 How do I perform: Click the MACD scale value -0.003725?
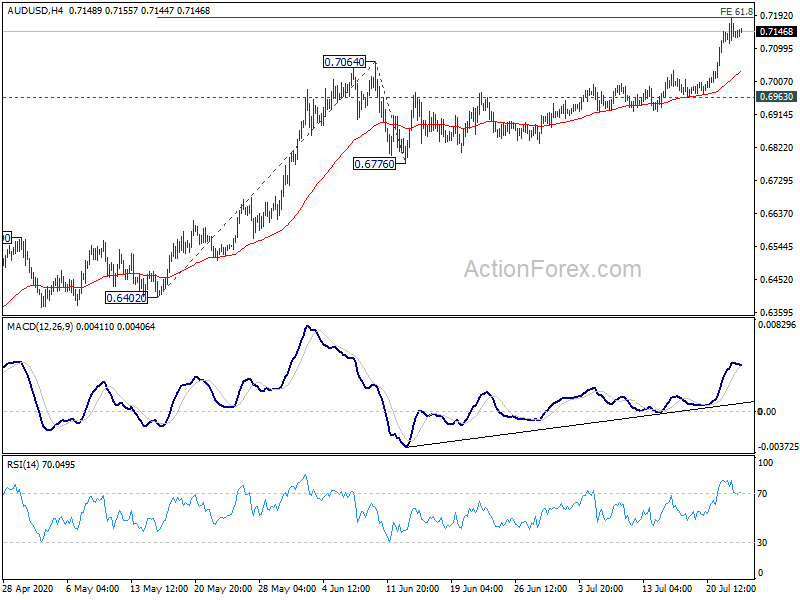pyautogui.click(x=778, y=446)
